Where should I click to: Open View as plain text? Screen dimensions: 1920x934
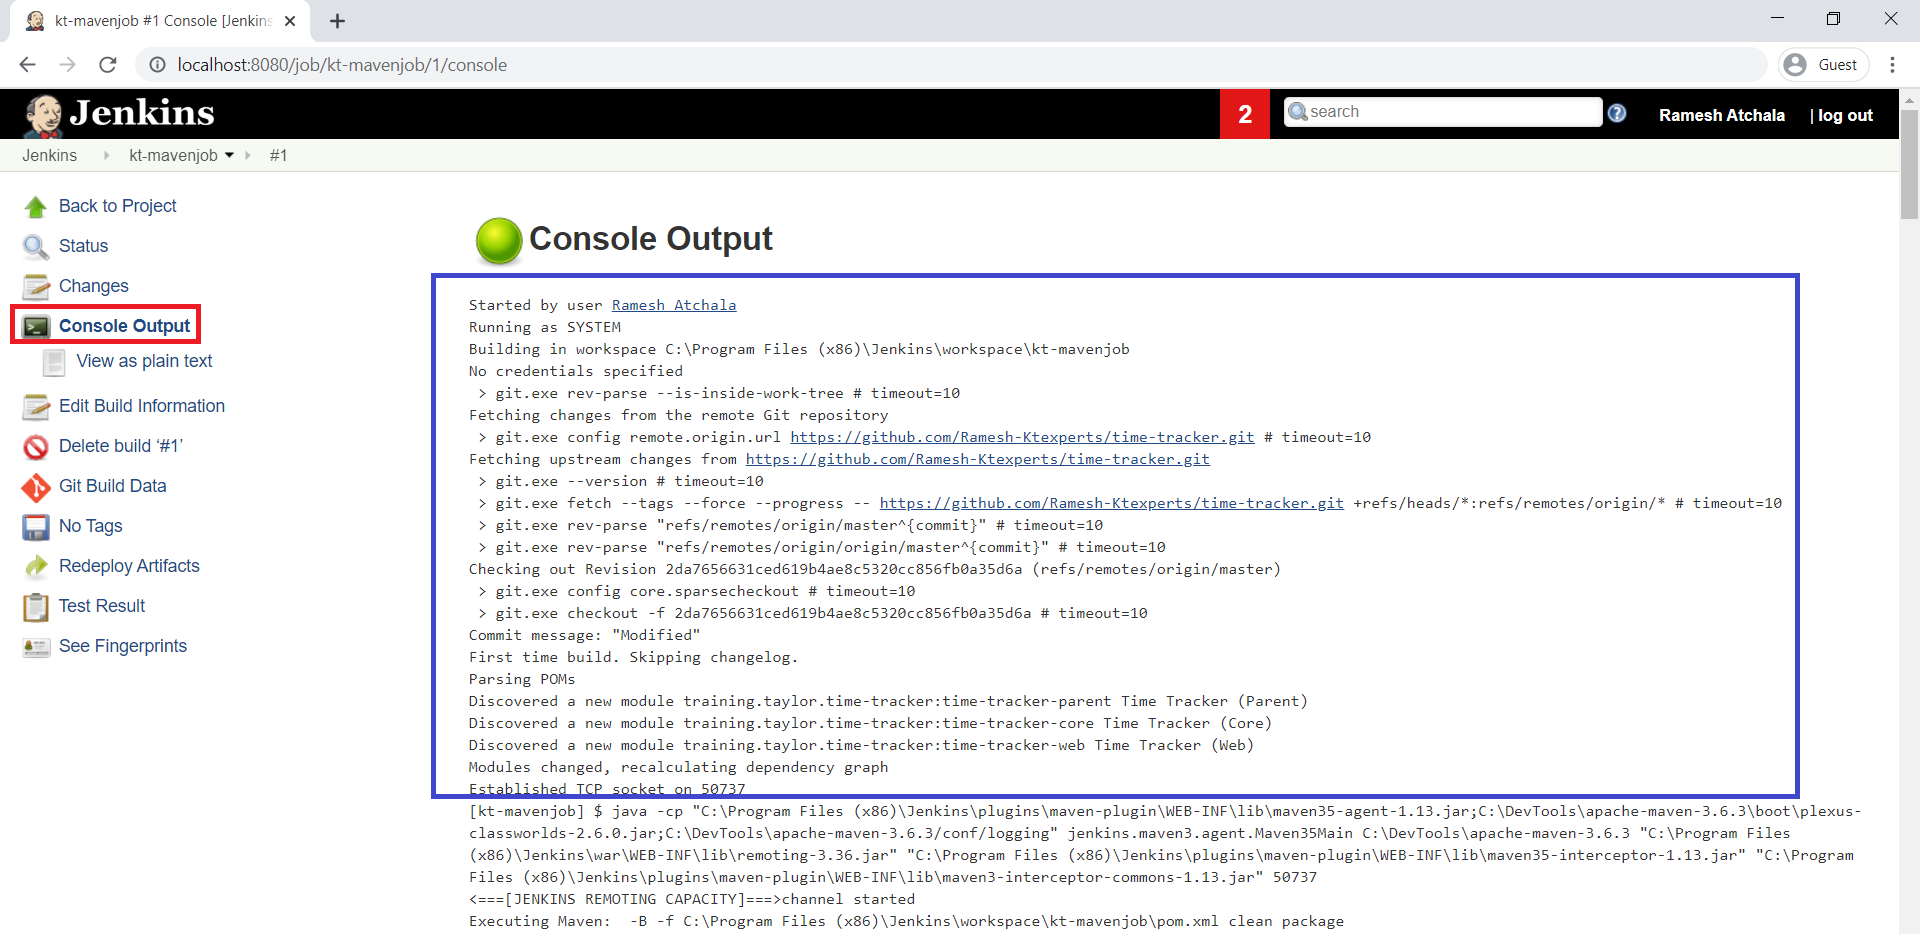144,361
